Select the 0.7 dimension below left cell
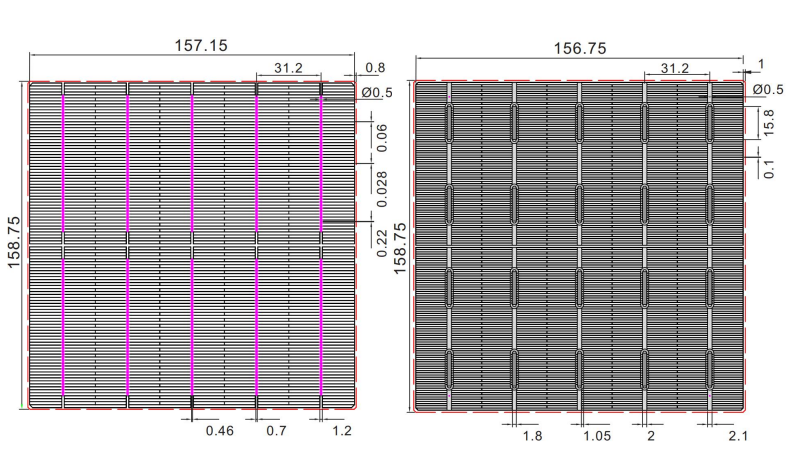The width and height of the screenshot is (786, 469). pos(277,430)
